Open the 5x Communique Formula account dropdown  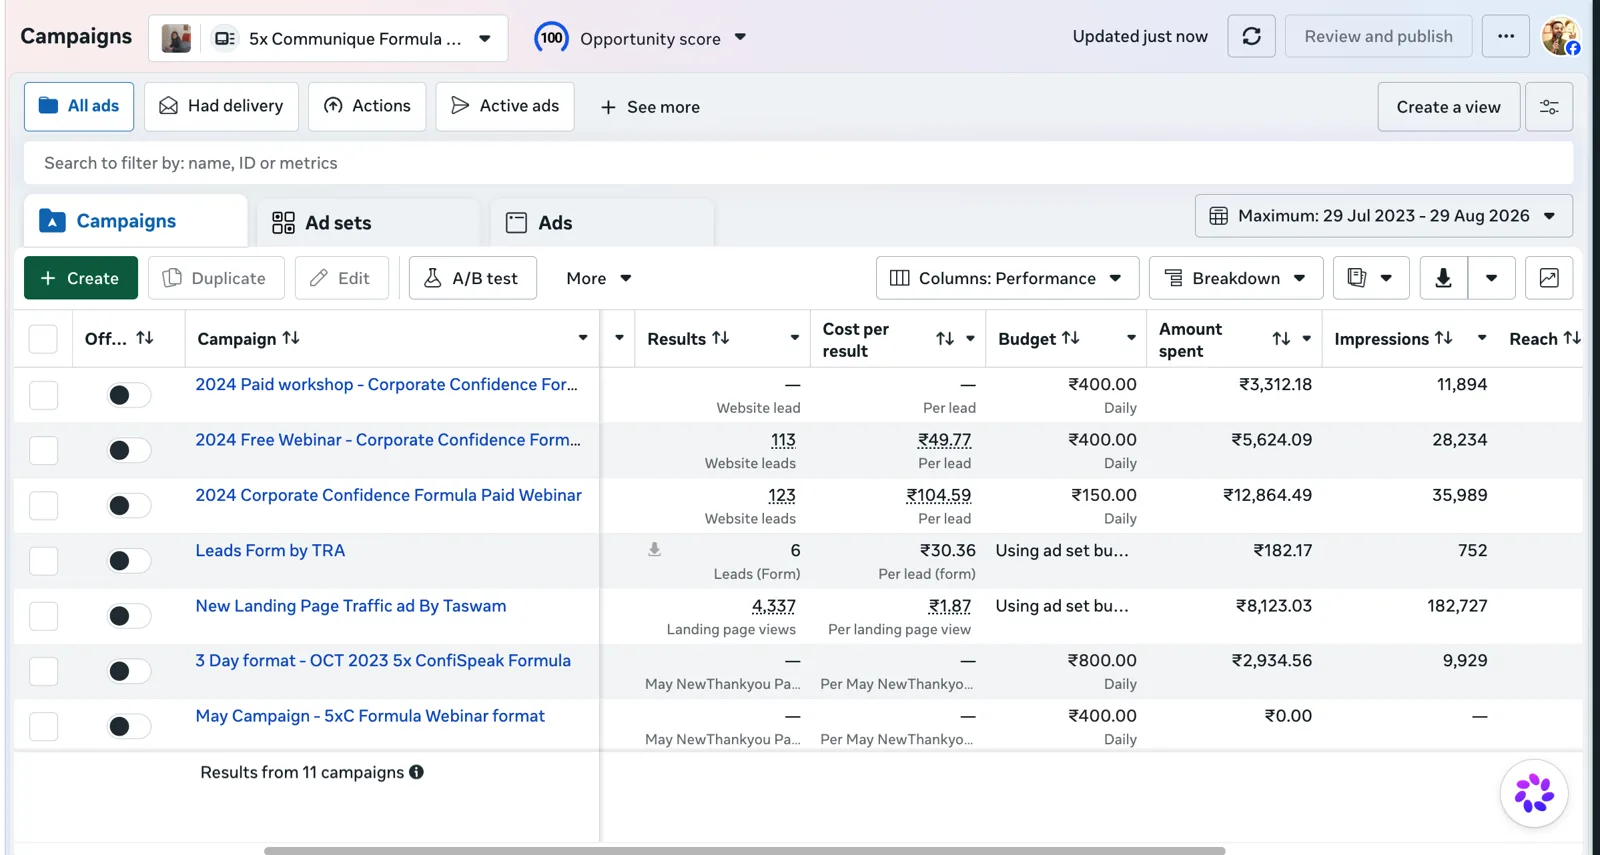pyautogui.click(x=328, y=38)
